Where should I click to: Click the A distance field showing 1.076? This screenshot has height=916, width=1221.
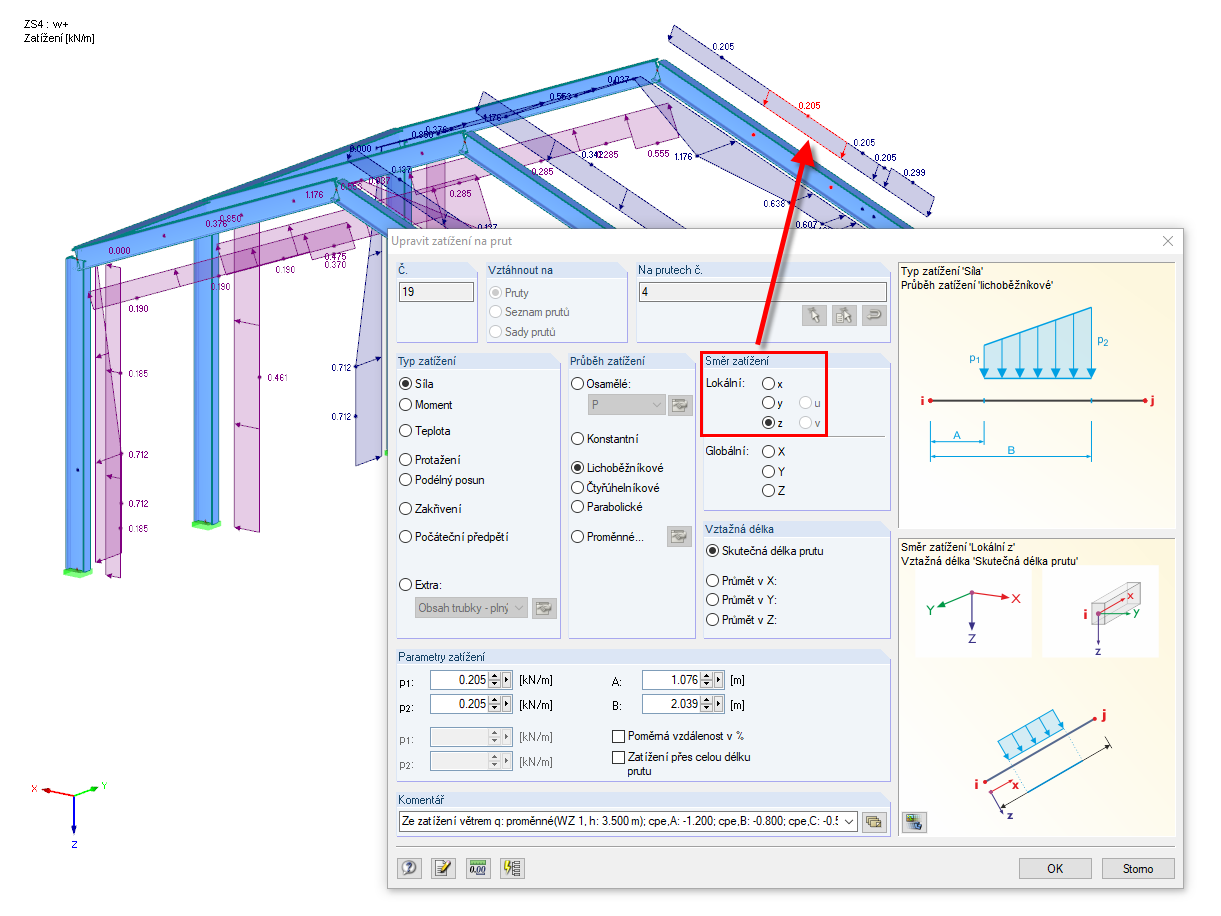(x=672, y=680)
